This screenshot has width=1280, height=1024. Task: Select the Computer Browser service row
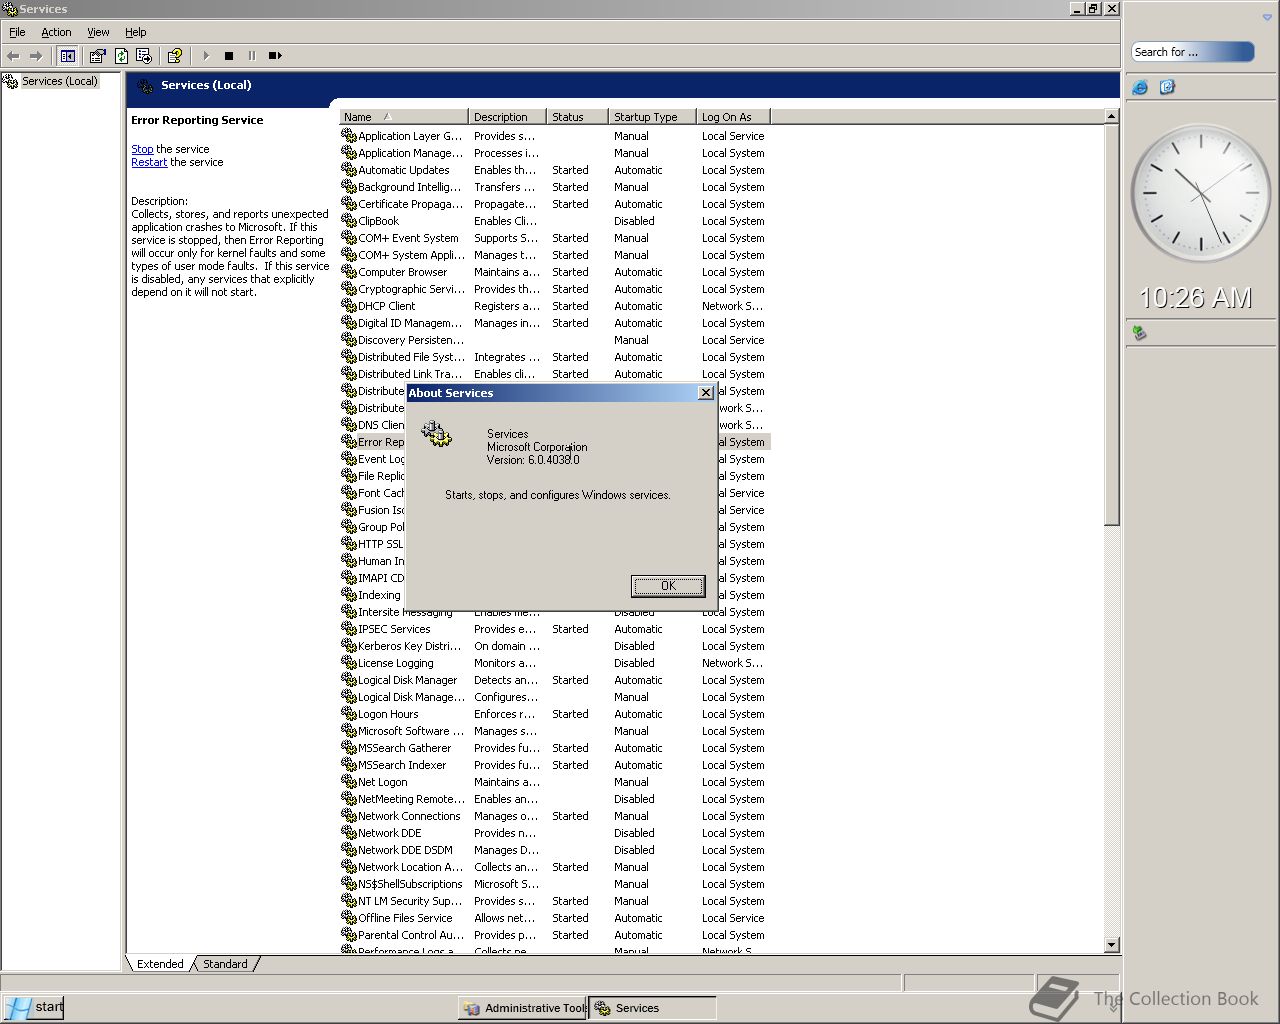(x=555, y=272)
